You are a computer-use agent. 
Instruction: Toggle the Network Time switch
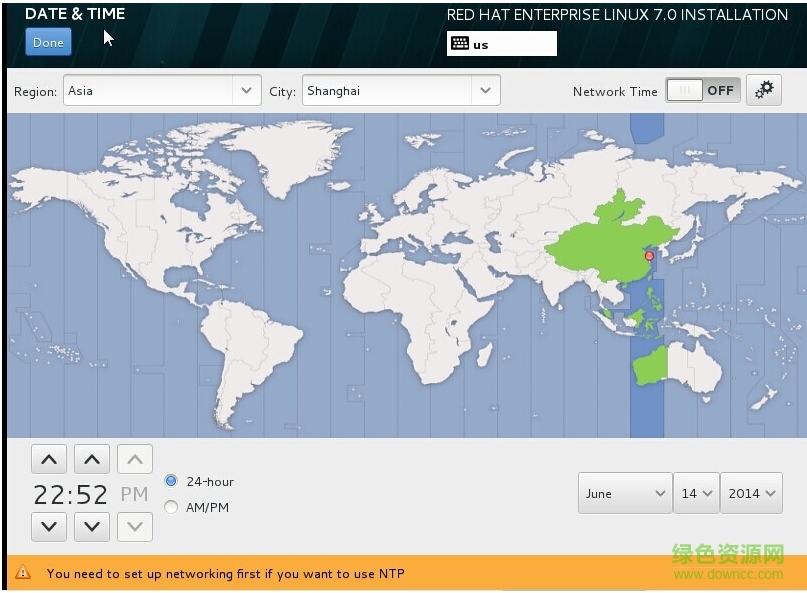[x=703, y=90]
